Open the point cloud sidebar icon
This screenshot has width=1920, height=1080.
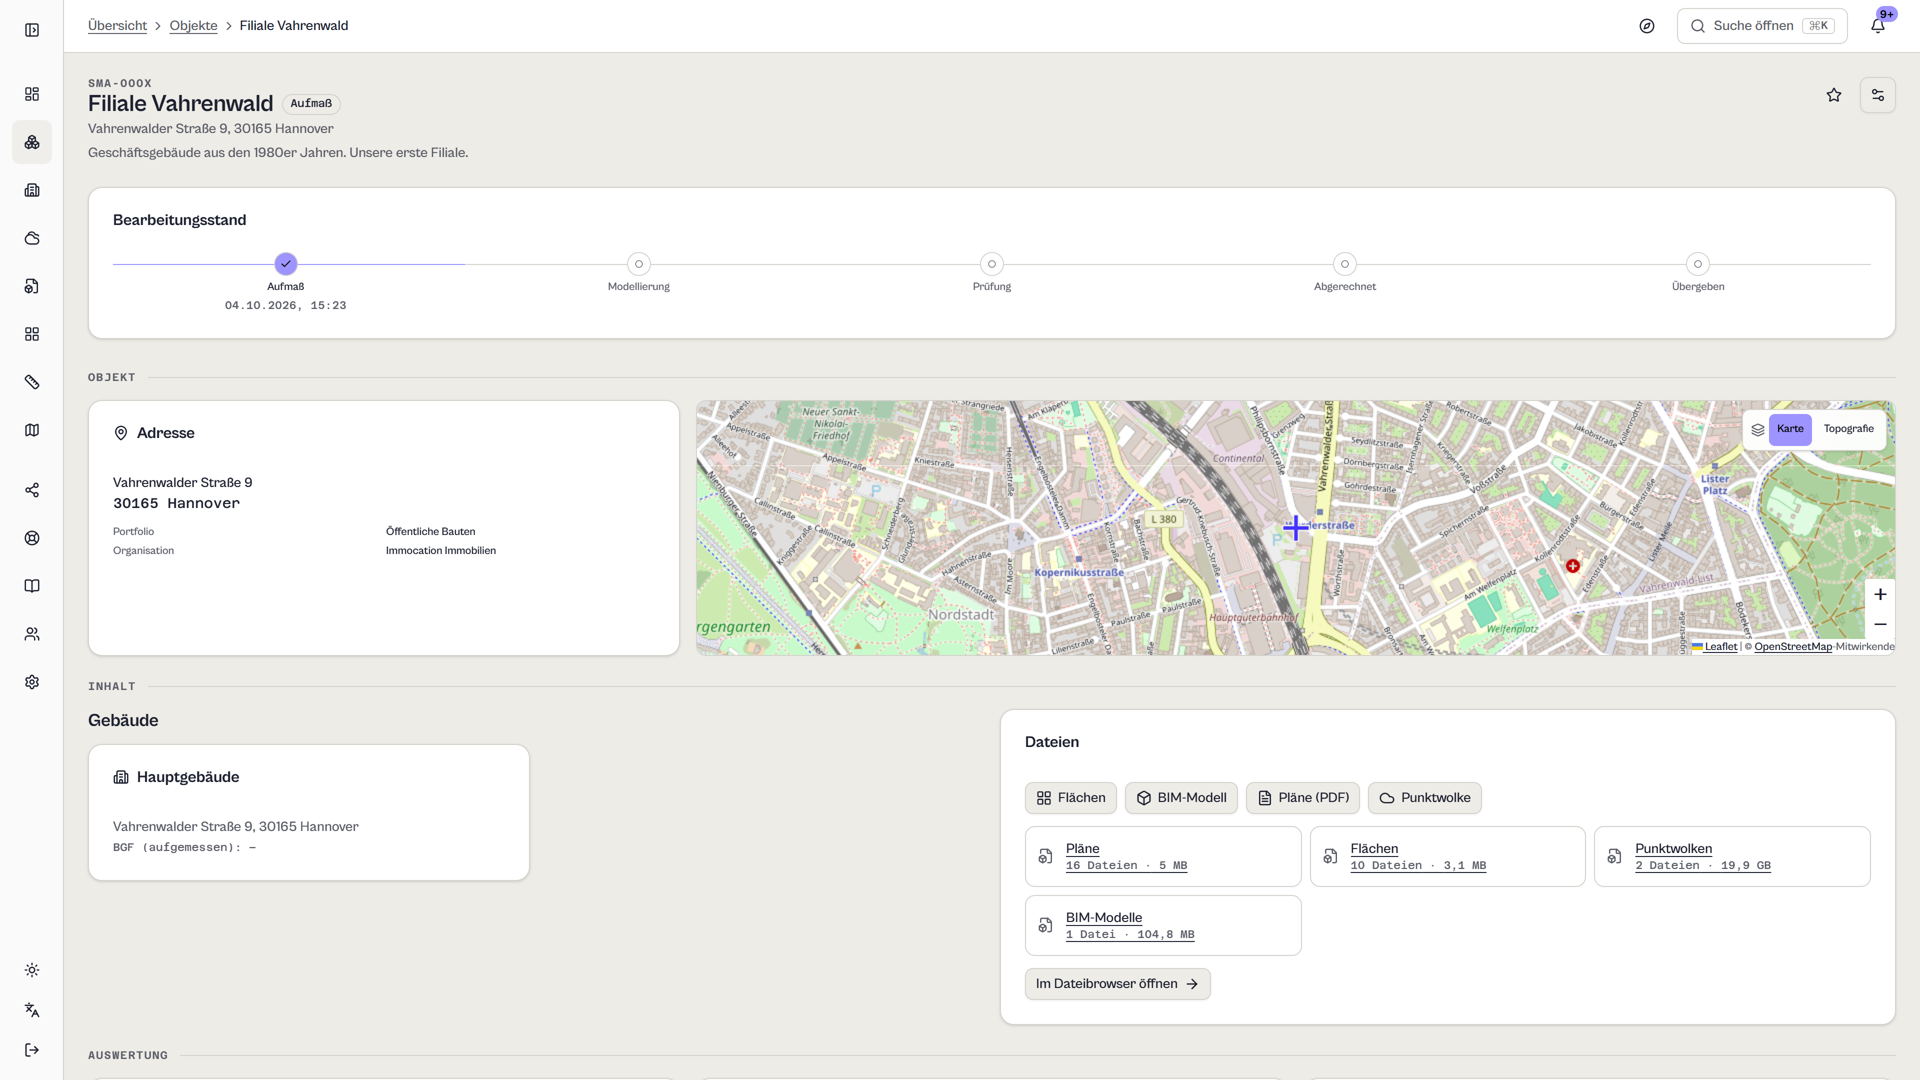pos(32,238)
